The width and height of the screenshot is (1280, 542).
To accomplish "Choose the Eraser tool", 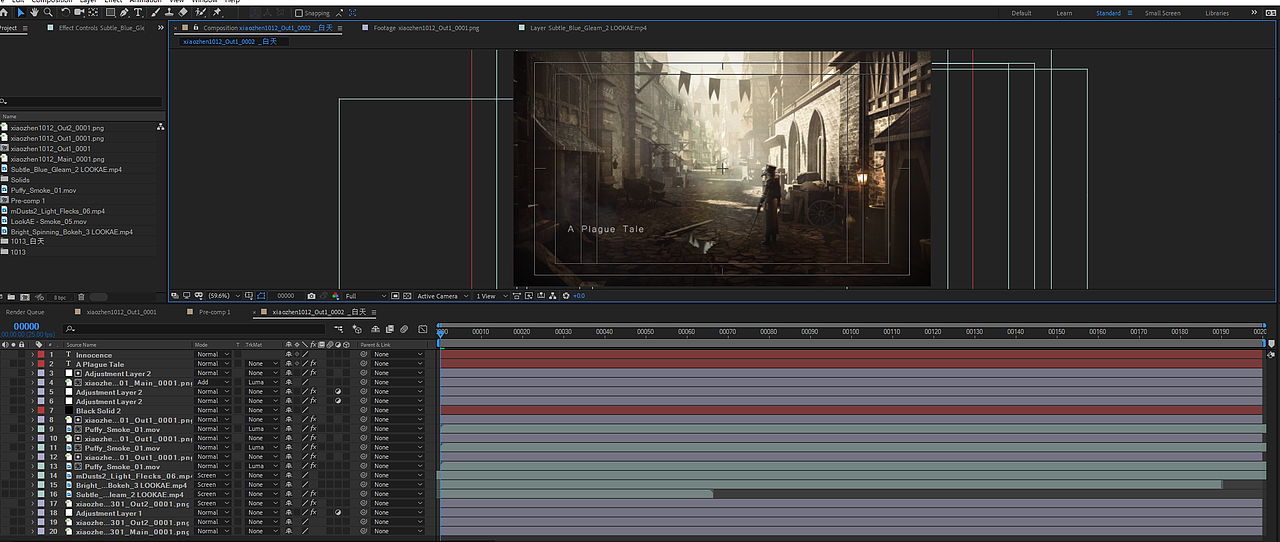I will (x=183, y=12).
